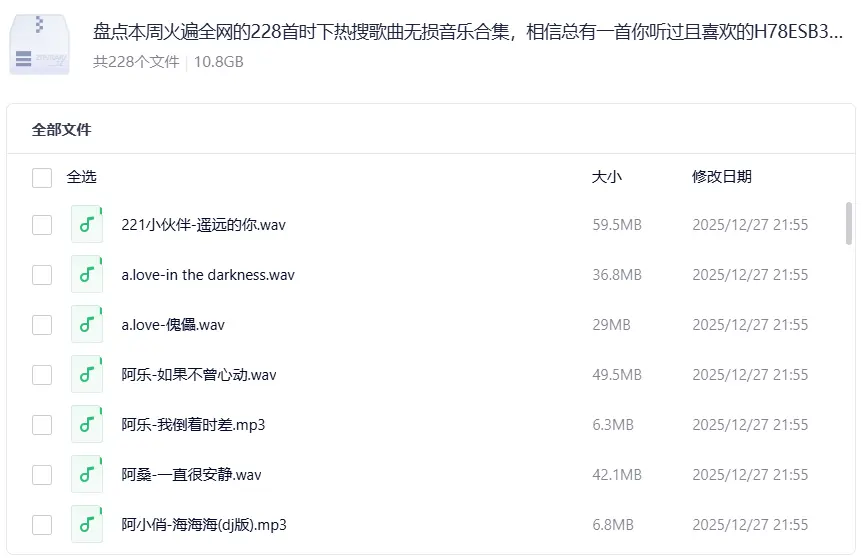Check the box for 阿小俏-海海海(dj版).mp3

point(42,525)
